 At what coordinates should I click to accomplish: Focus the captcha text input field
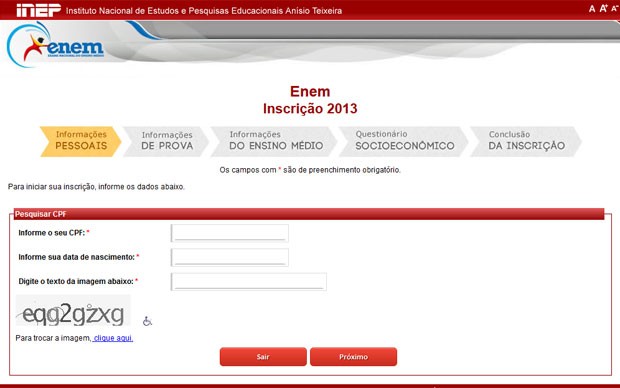(249, 282)
